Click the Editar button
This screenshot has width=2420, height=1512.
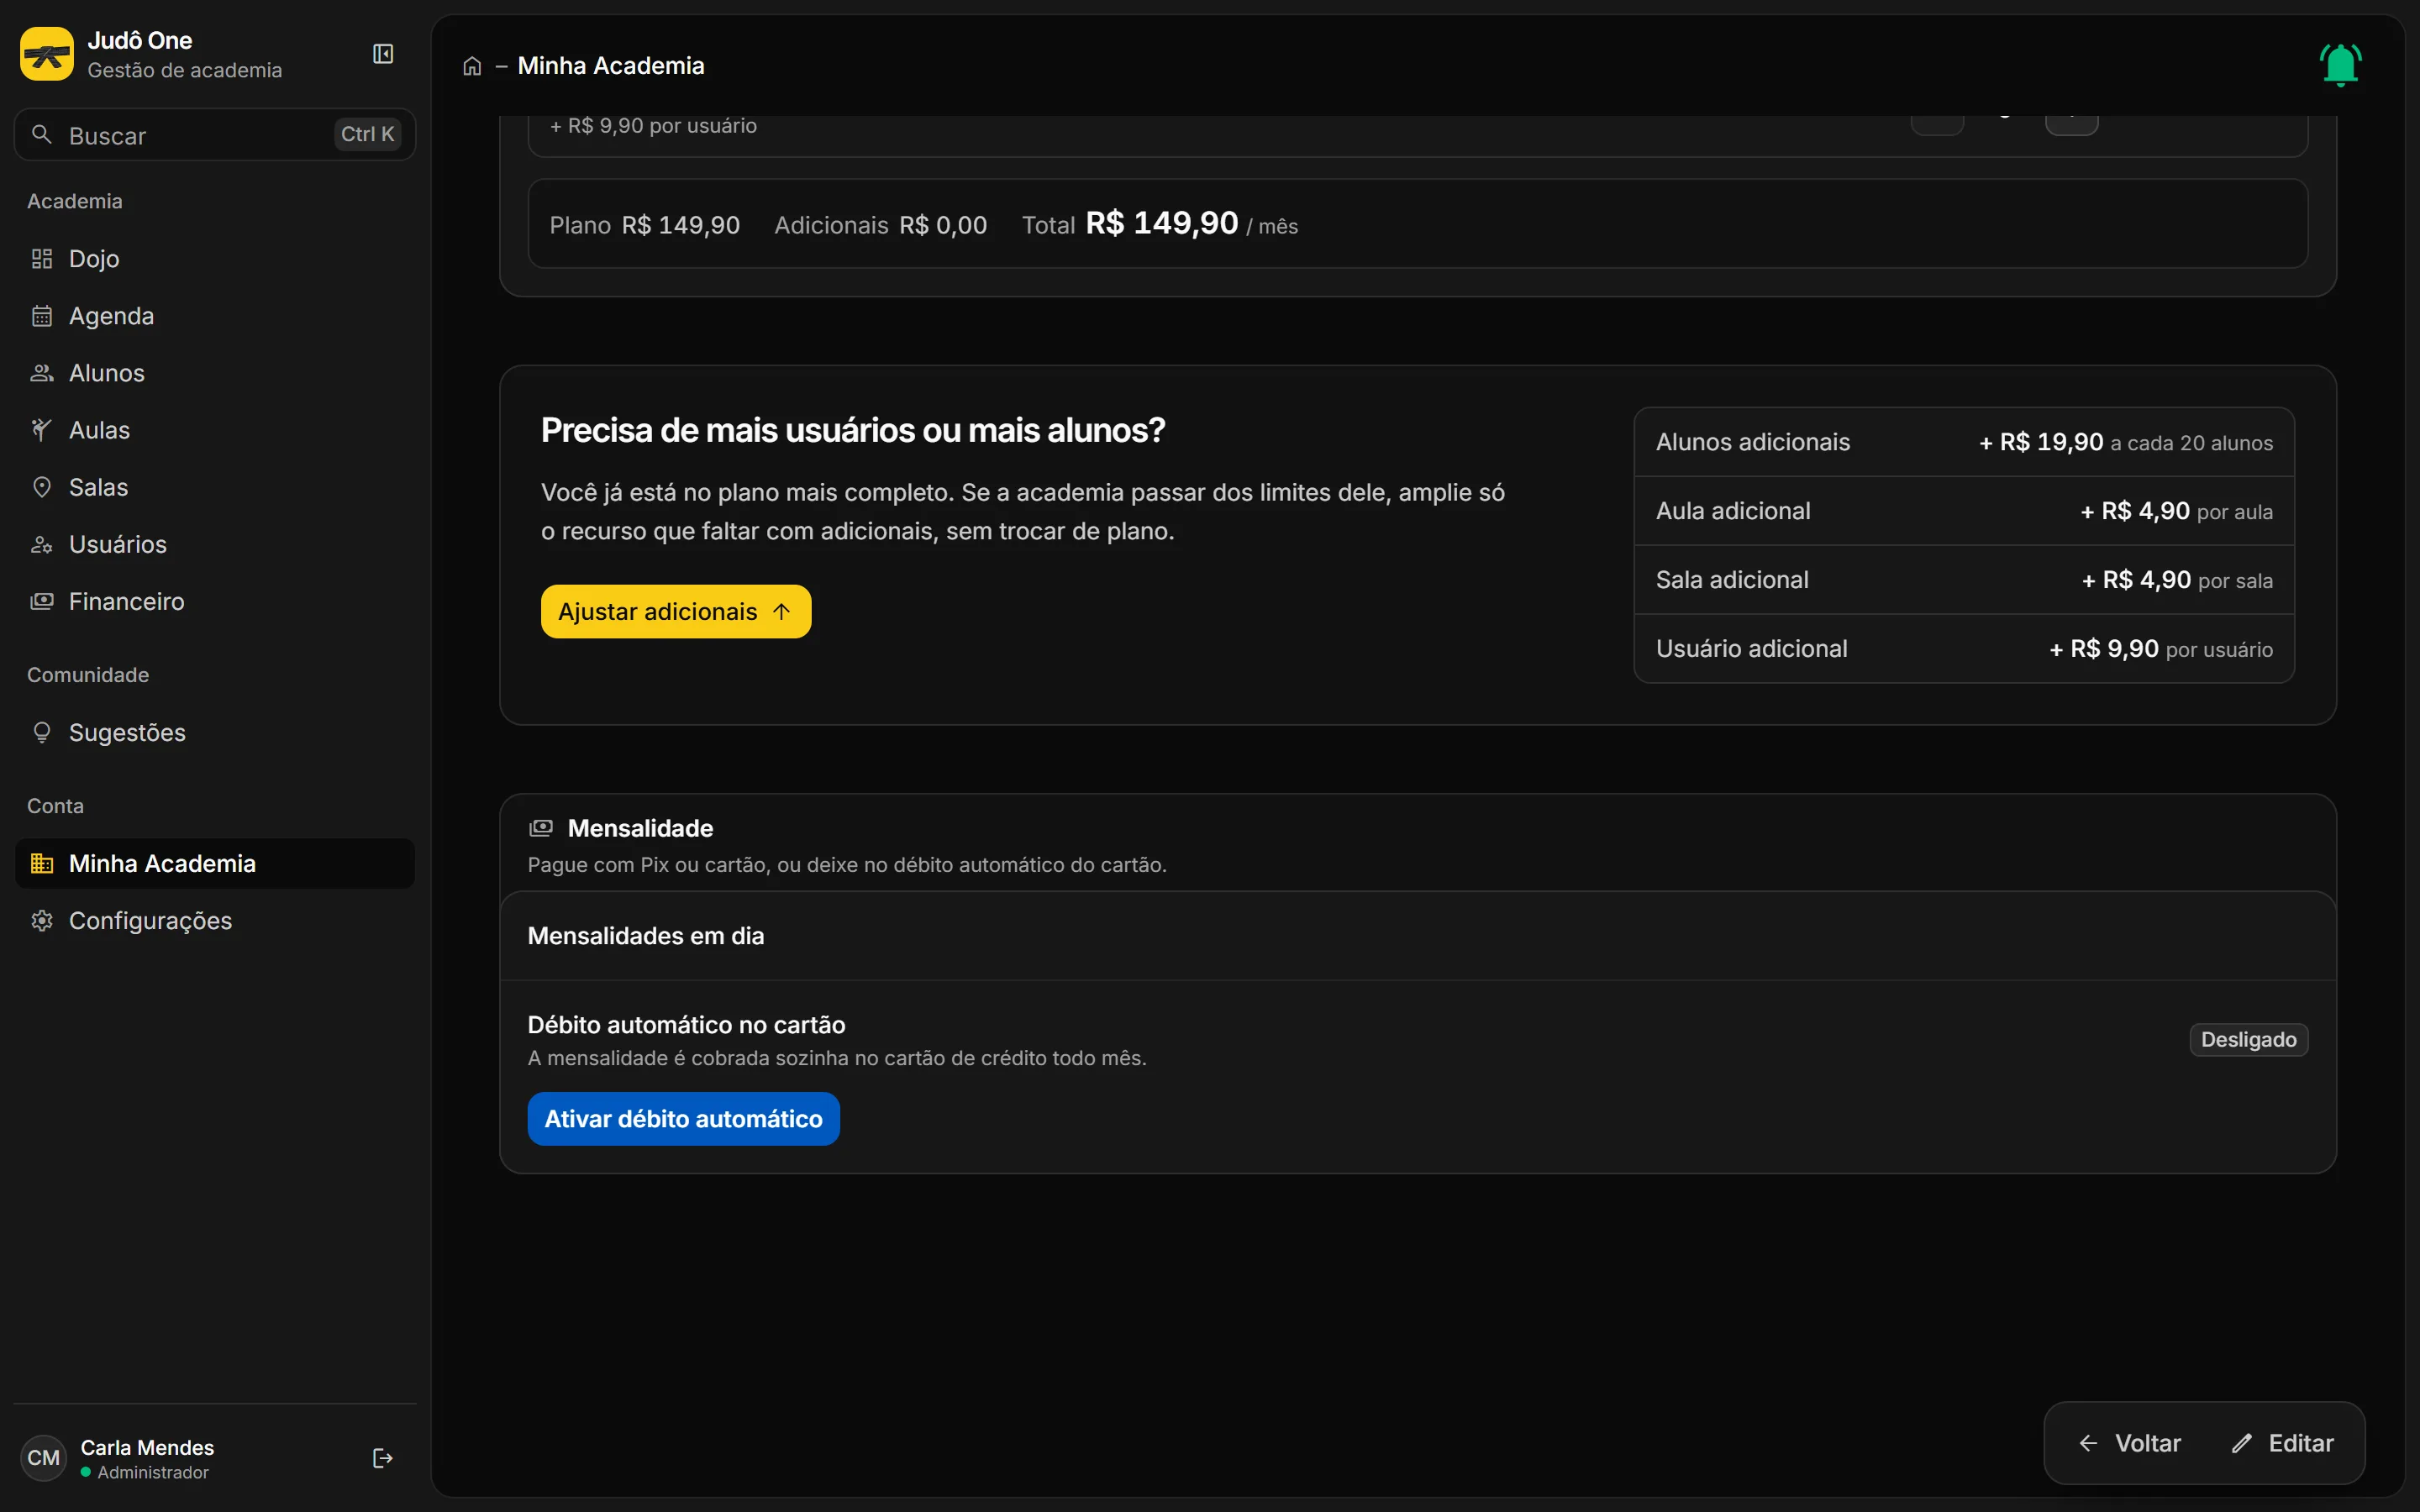pyautogui.click(x=2282, y=1443)
